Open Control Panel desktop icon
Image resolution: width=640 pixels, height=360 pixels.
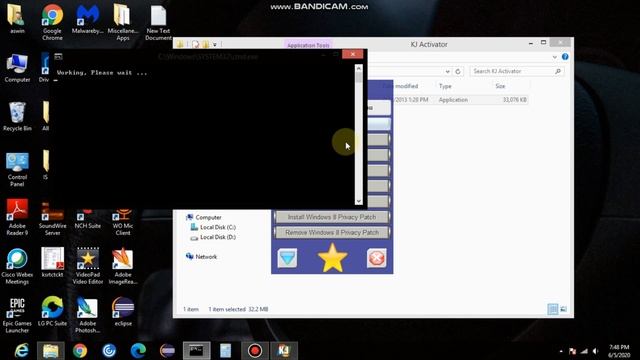pos(17,169)
